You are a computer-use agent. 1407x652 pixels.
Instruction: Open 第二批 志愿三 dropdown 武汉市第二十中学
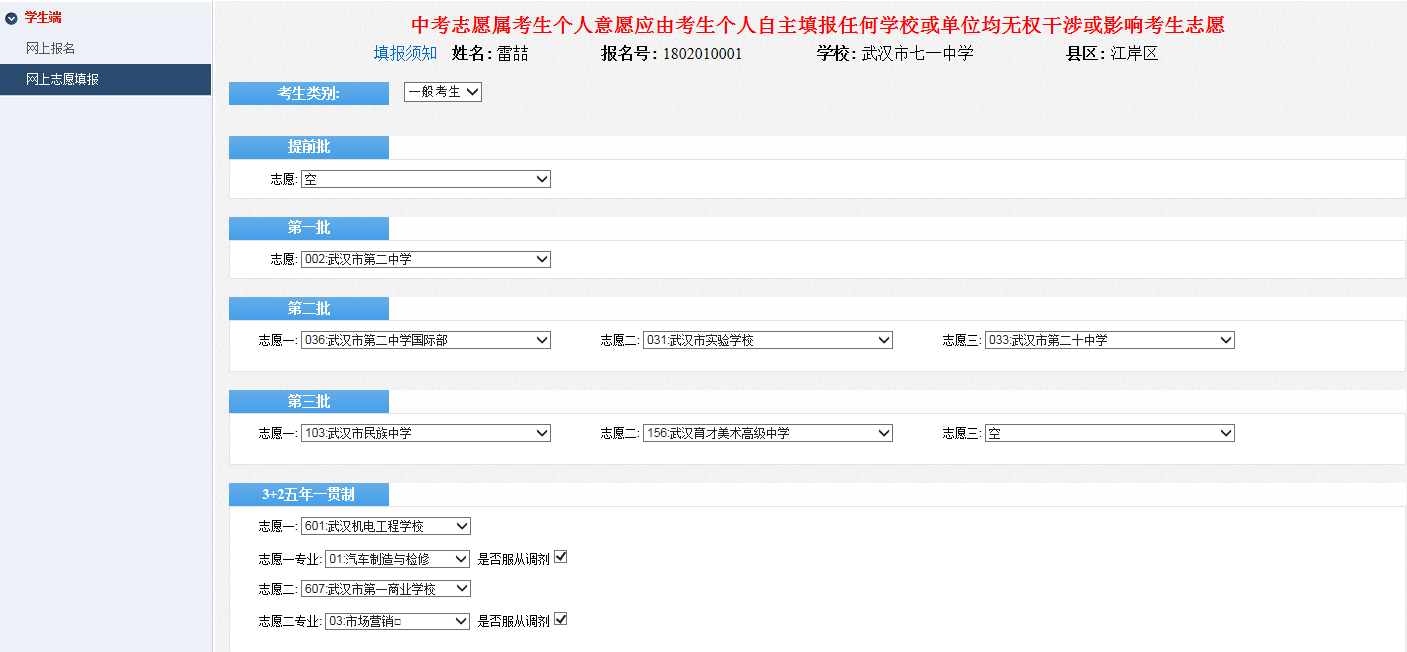pos(1109,340)
